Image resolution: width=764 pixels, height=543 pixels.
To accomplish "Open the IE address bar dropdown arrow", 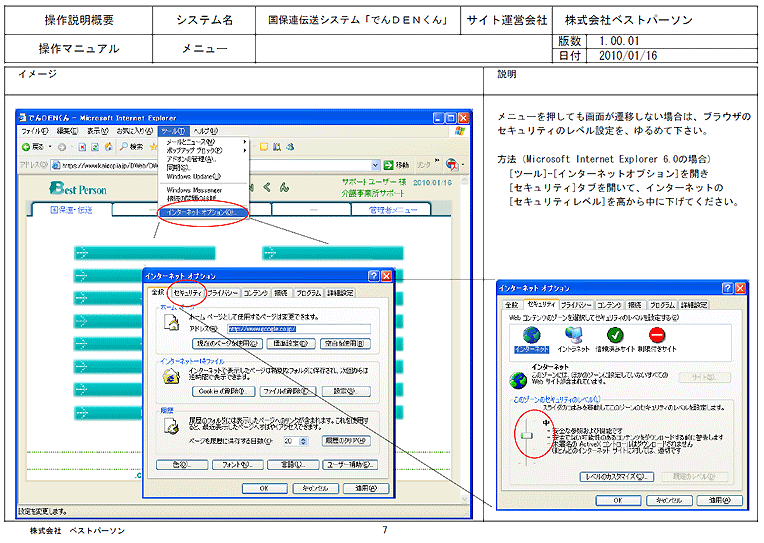I will tap(375, 165).
